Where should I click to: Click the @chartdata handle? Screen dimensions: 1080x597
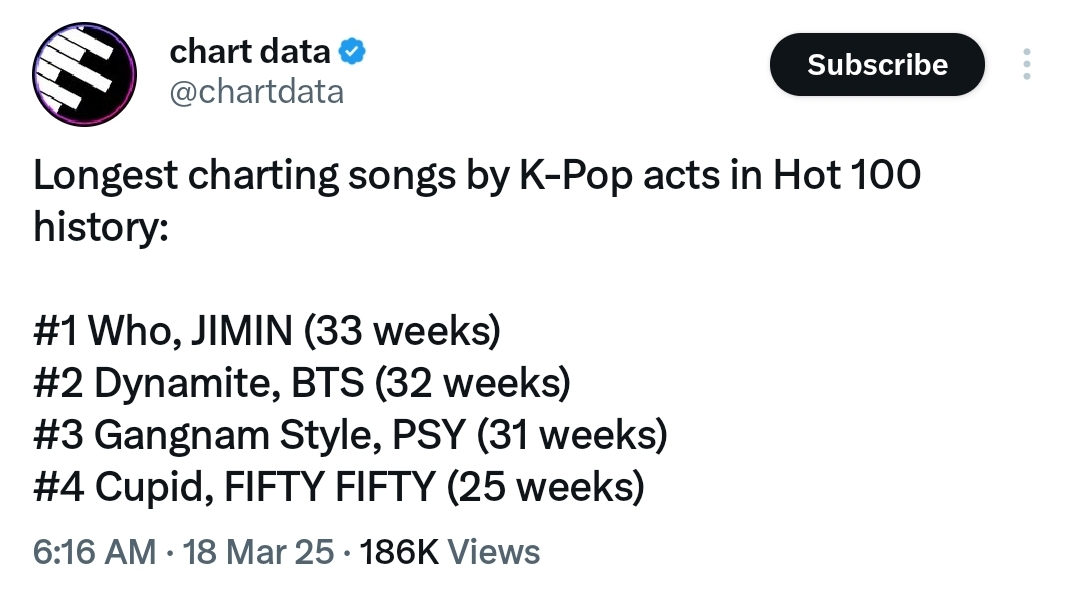(256, 92)
